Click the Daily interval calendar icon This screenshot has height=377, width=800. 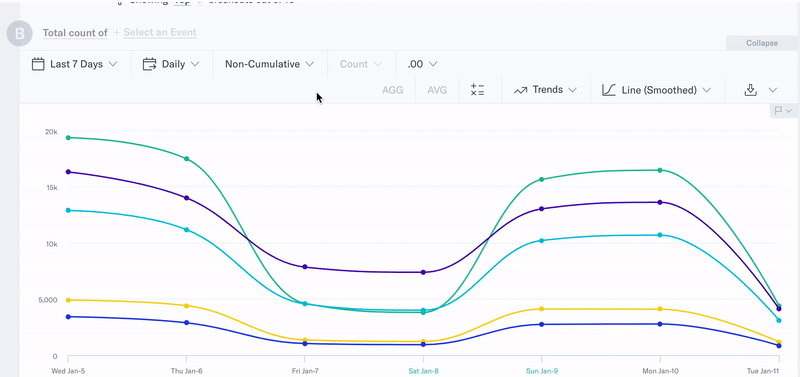pyautogui.click(x=149, y=64)
